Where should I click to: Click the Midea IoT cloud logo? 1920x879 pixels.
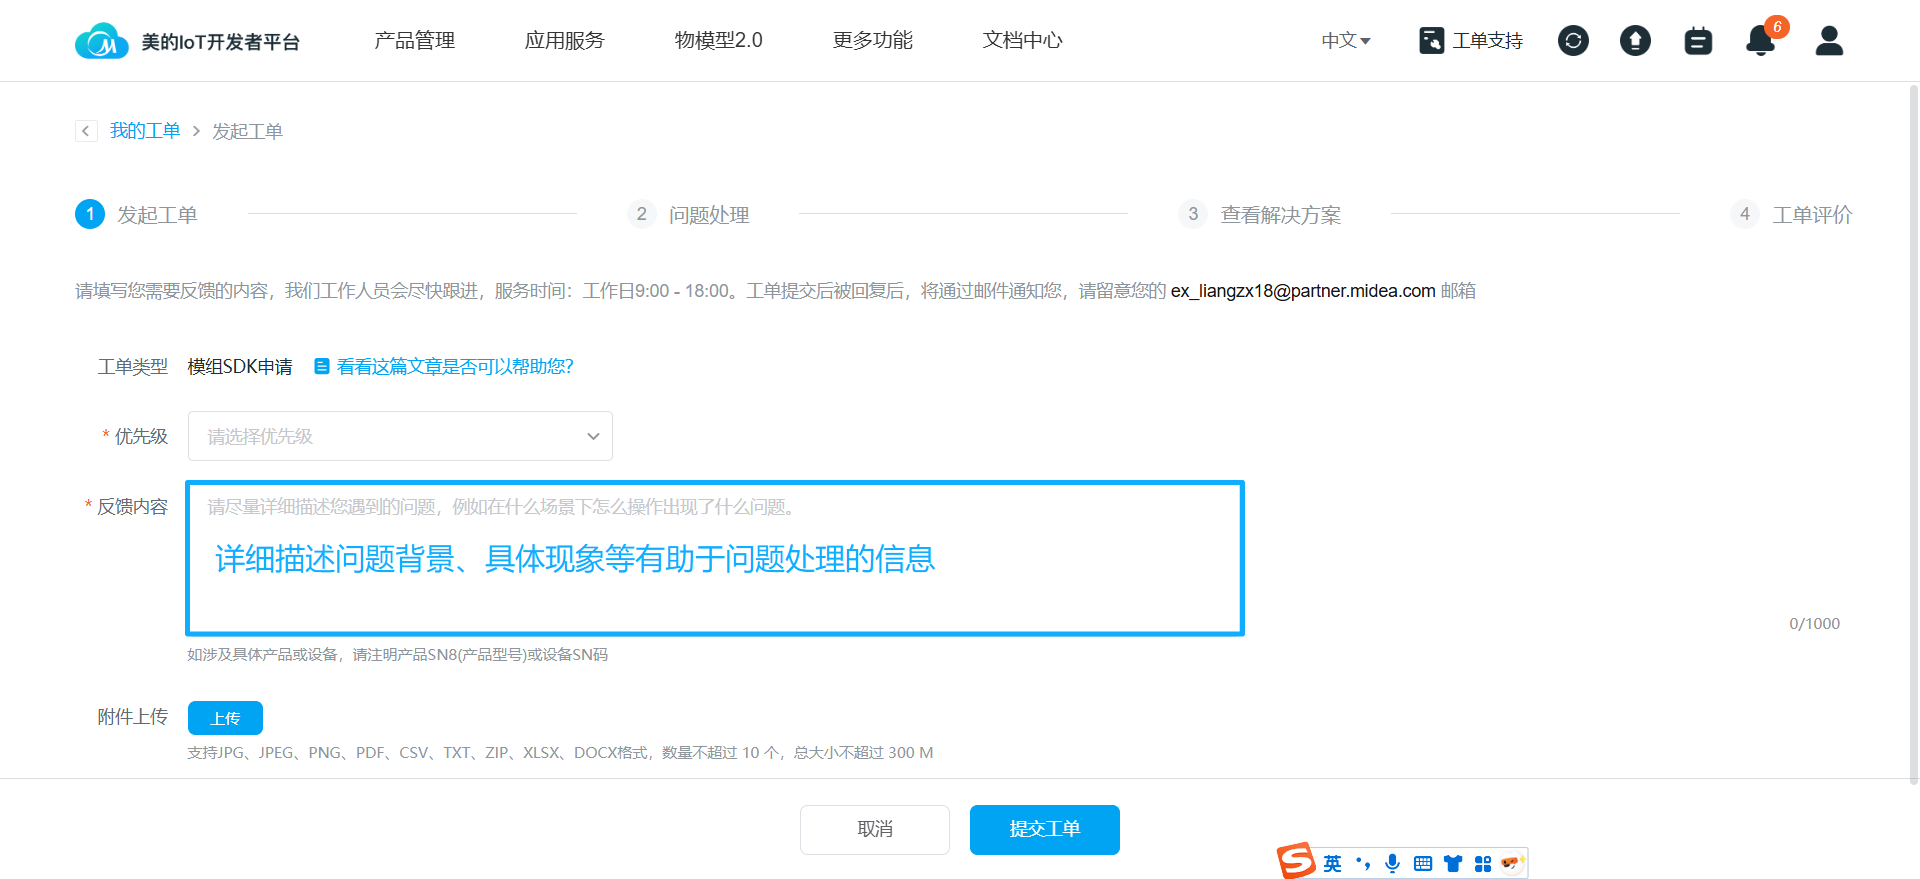click(102, 41)
